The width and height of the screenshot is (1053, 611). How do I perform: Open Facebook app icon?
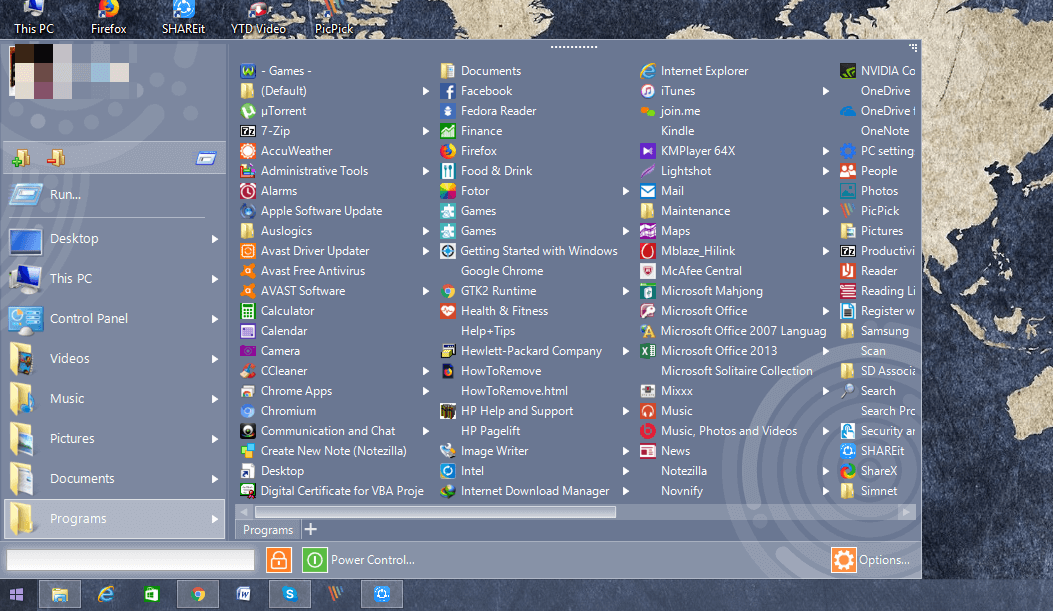coord(448,91)
